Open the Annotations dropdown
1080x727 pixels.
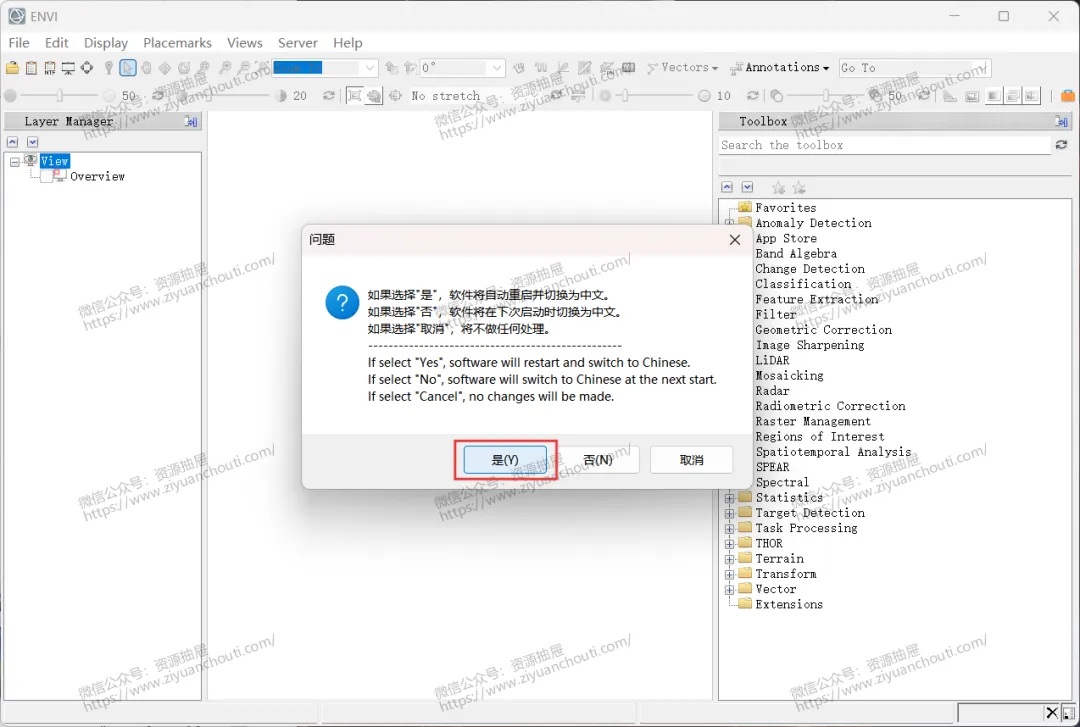pos(780,68)
